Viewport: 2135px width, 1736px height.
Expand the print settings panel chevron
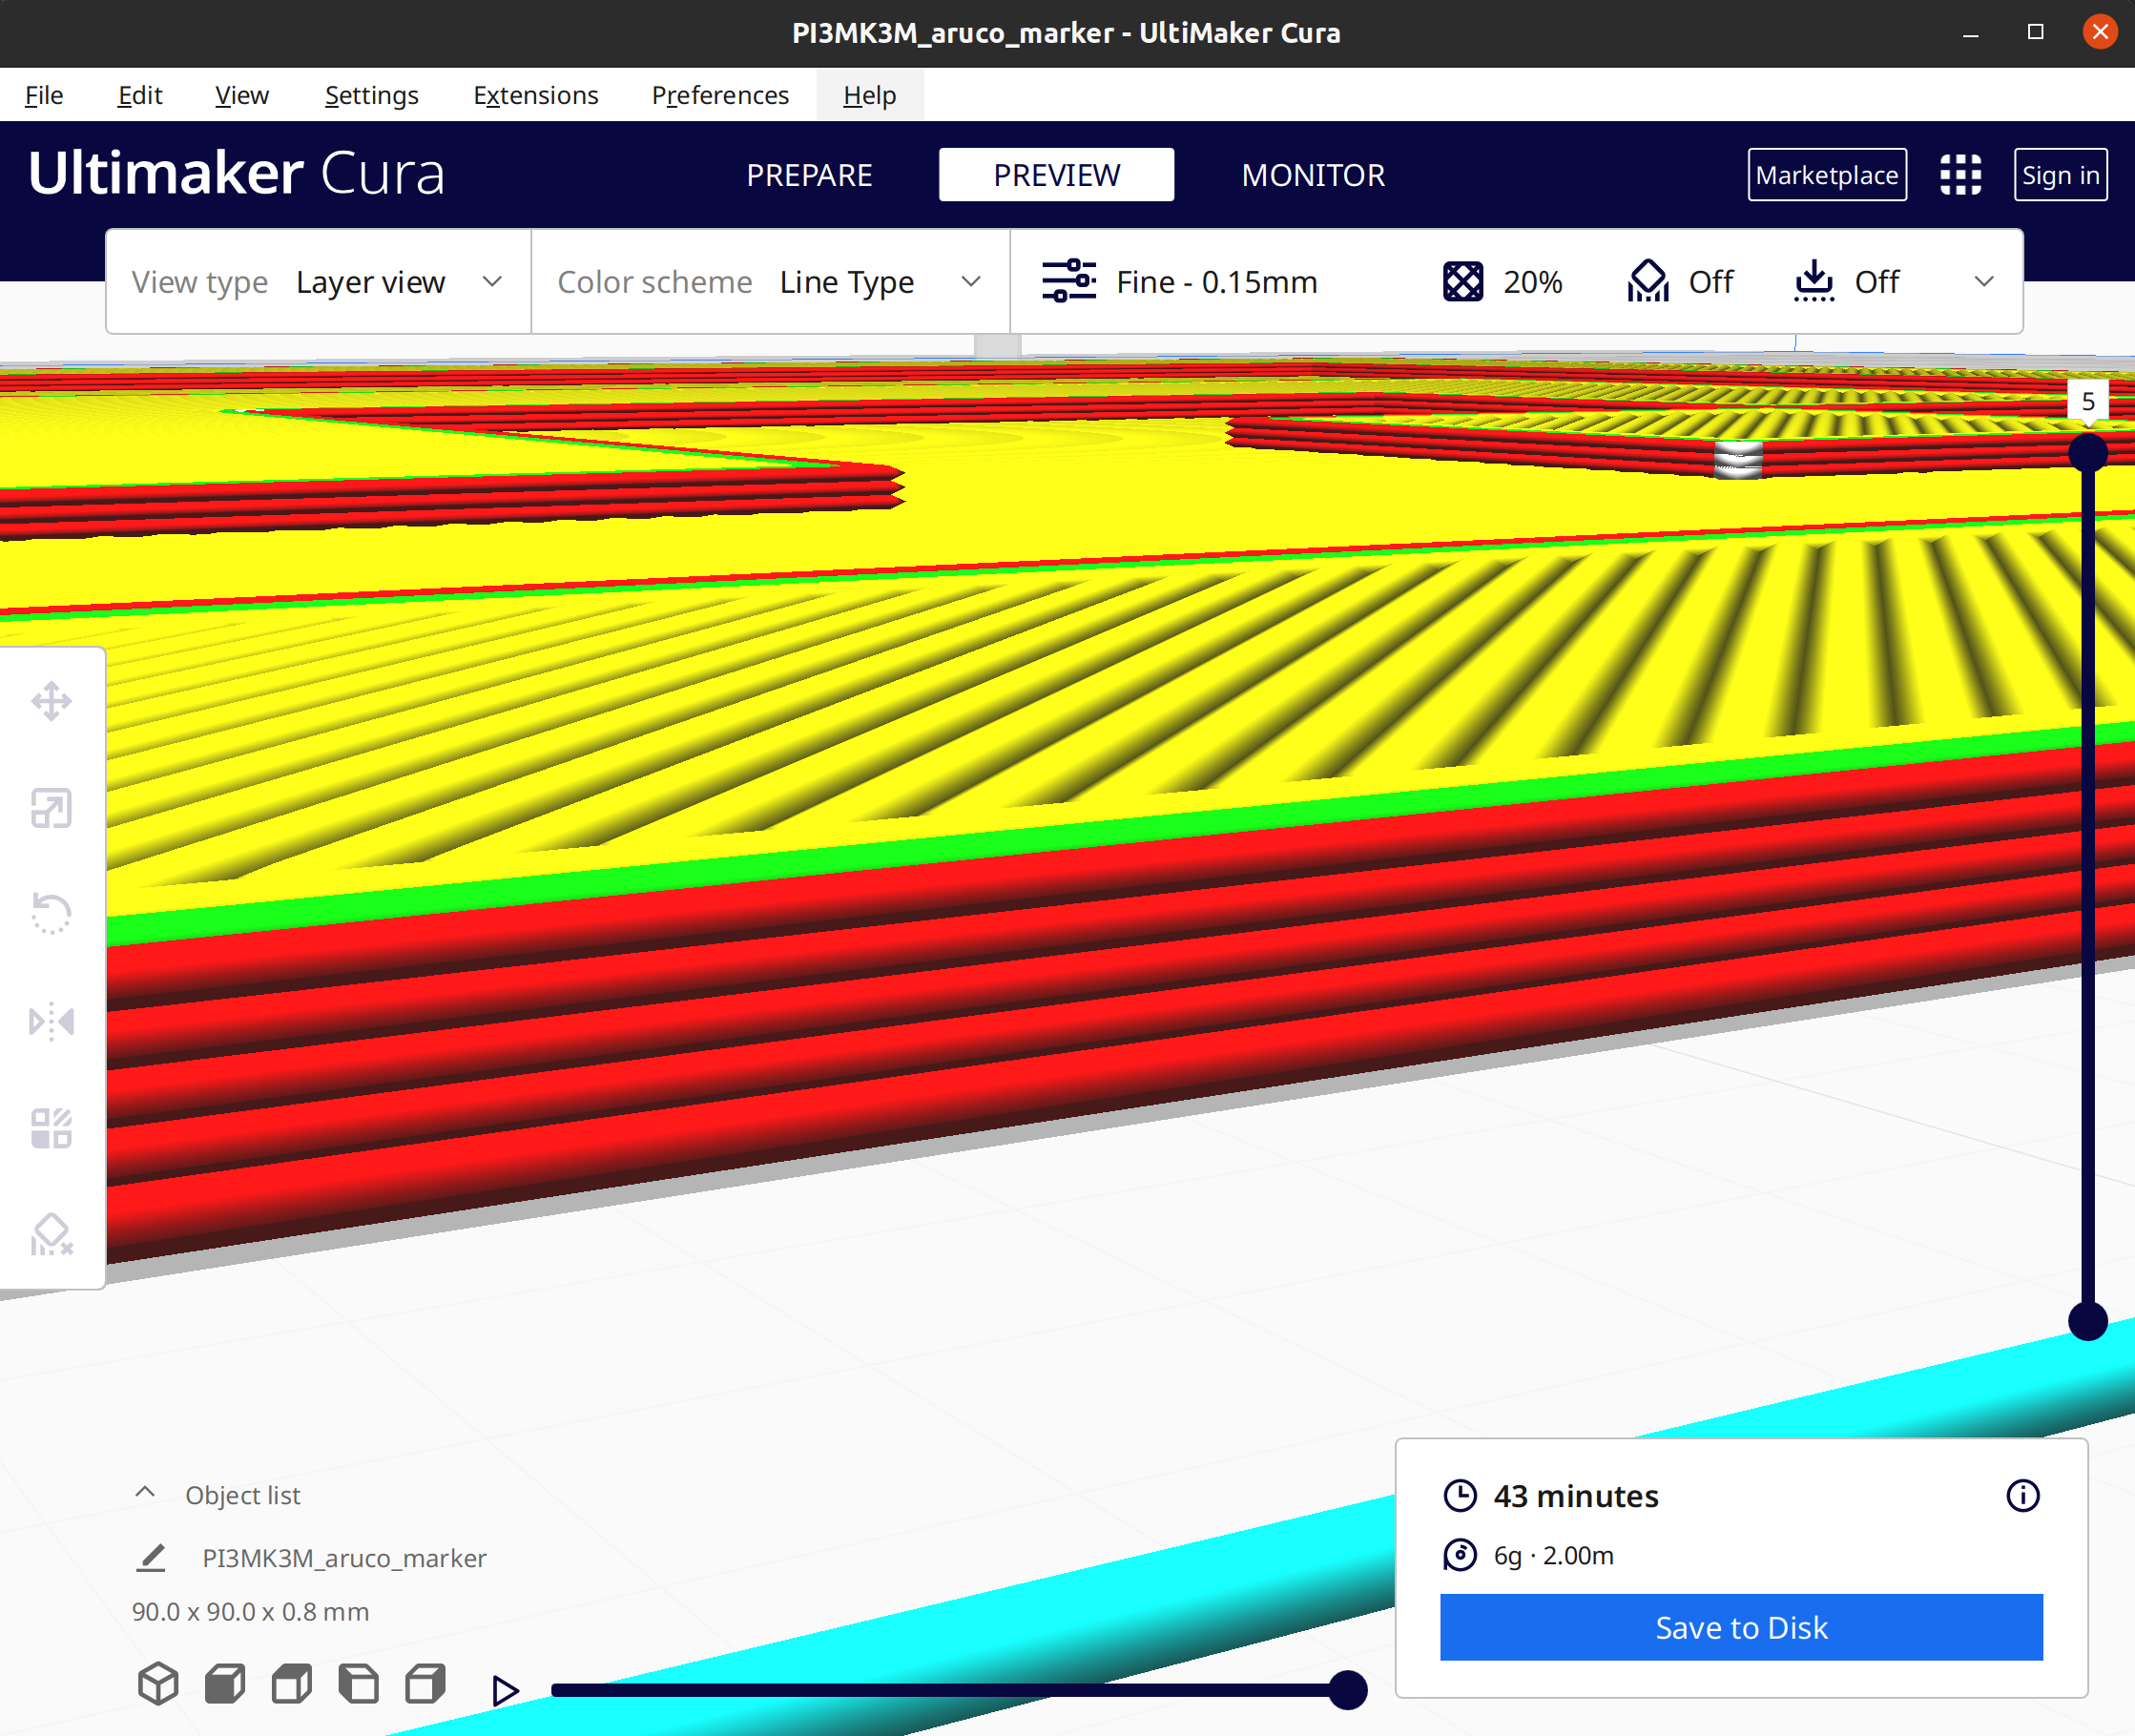coord(1984,282)
